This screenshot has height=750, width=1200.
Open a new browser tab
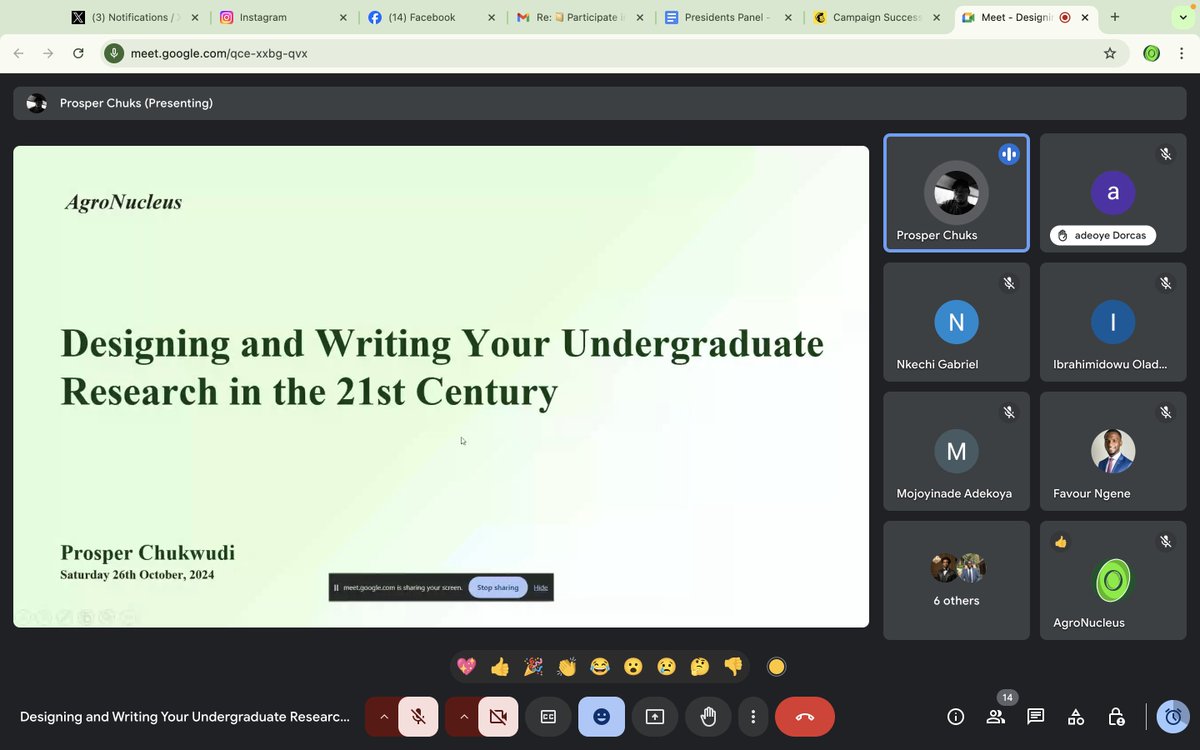[1115, 17]
